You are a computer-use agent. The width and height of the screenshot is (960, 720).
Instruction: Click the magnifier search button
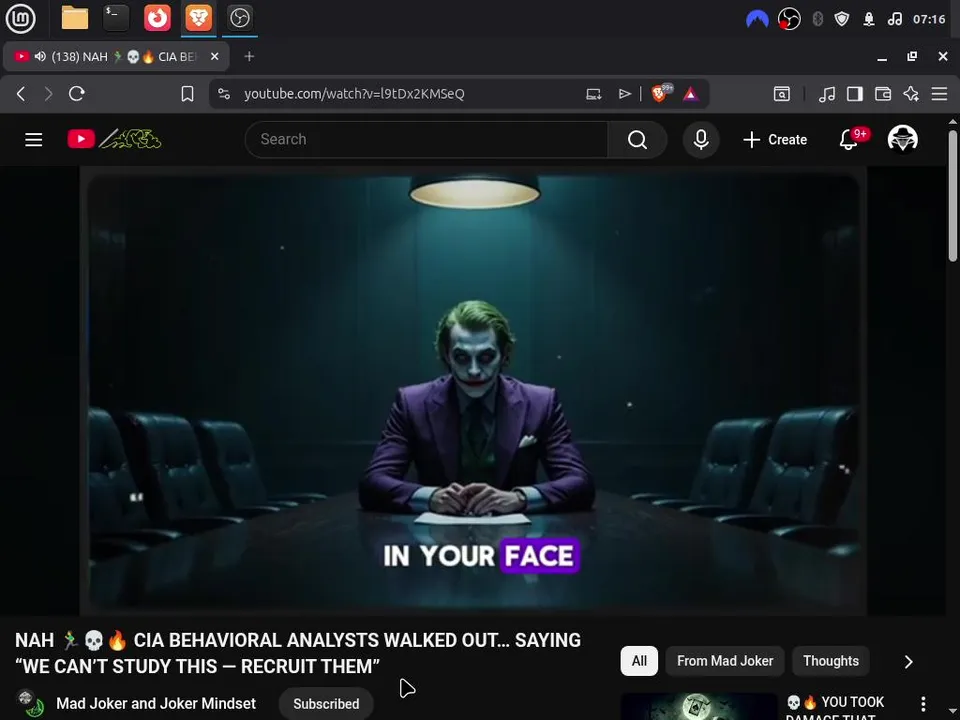637,140
